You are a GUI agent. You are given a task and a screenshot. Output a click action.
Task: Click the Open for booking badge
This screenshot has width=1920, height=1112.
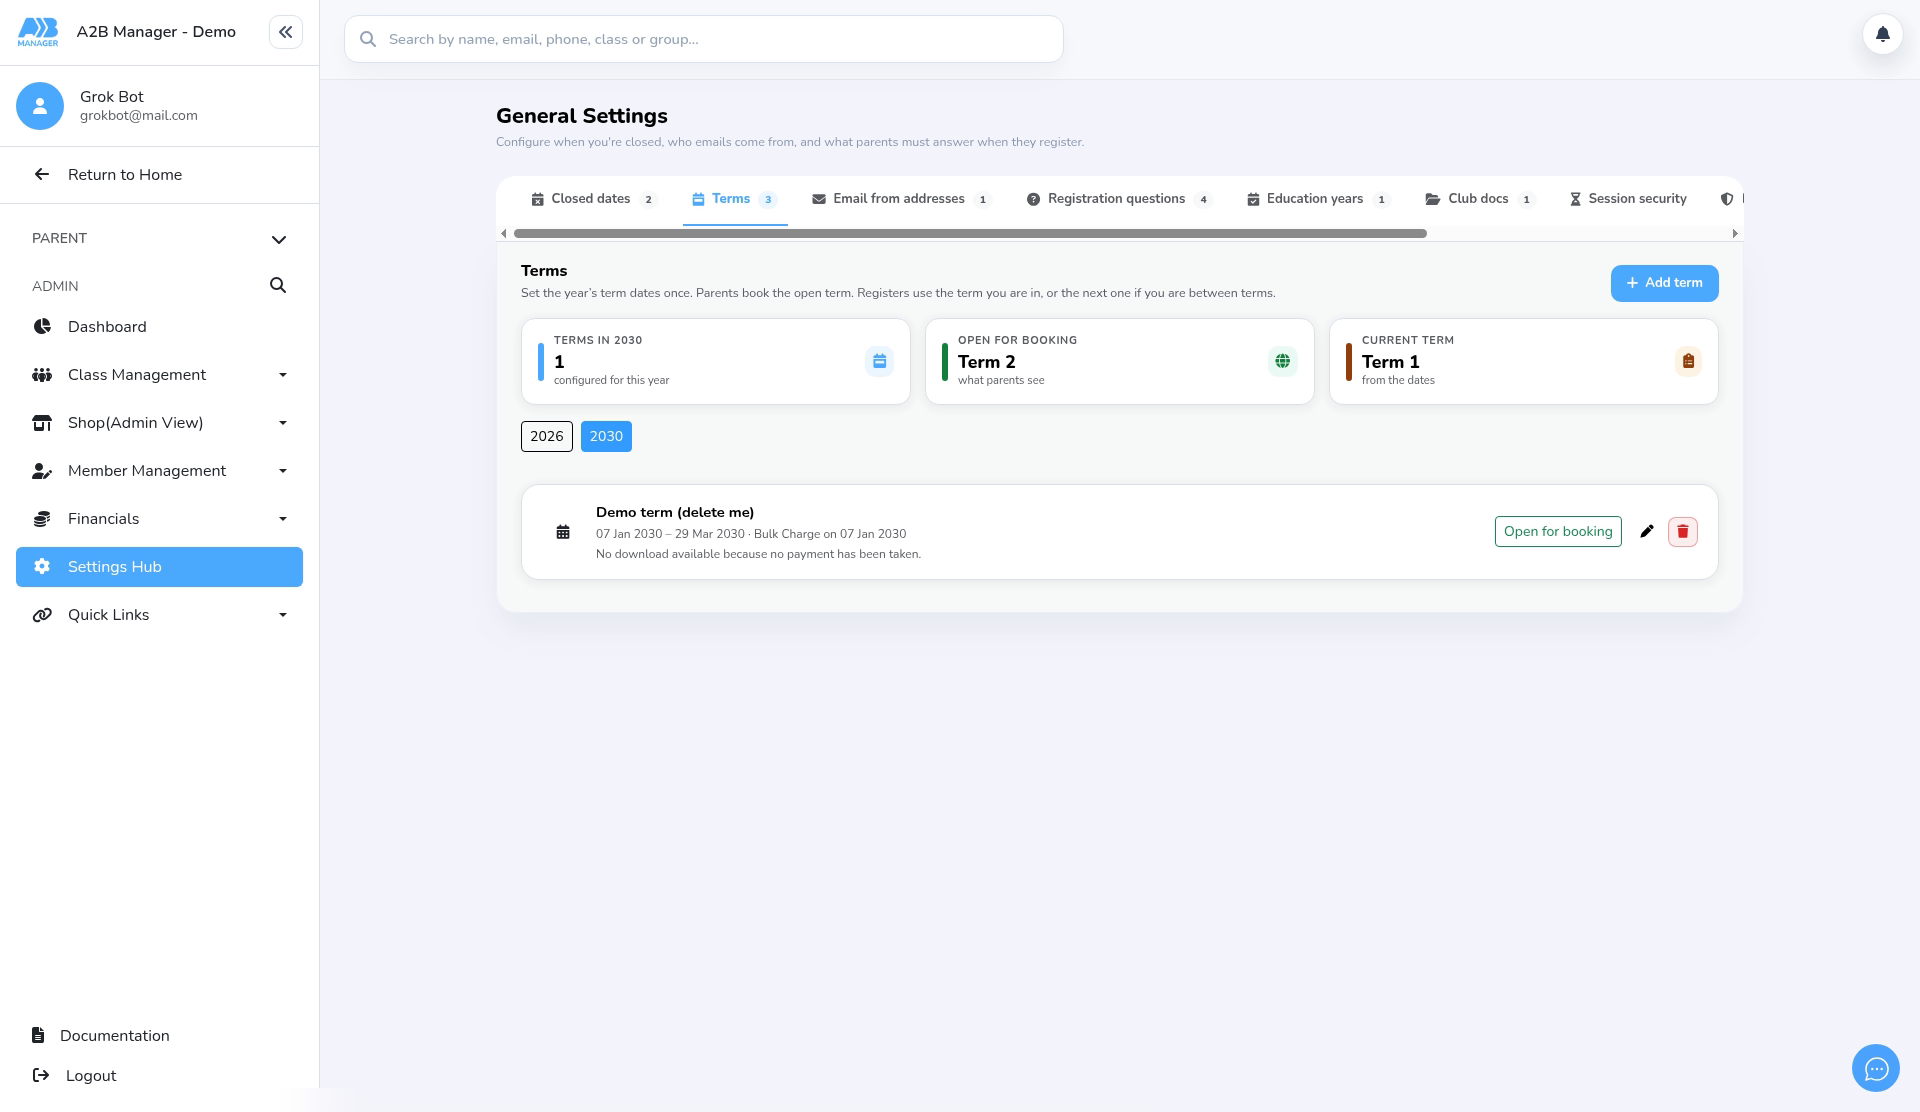coord(1558,531)
